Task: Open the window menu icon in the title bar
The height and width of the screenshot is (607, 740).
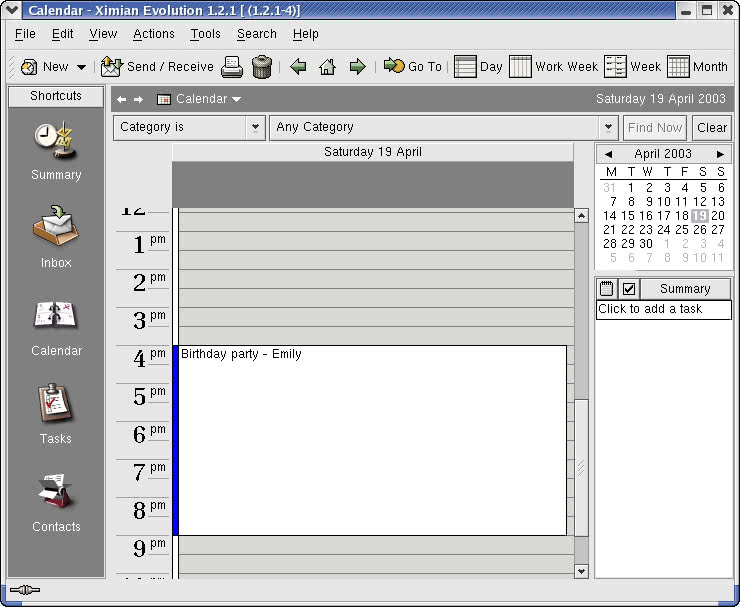Action: pos(11,10)
